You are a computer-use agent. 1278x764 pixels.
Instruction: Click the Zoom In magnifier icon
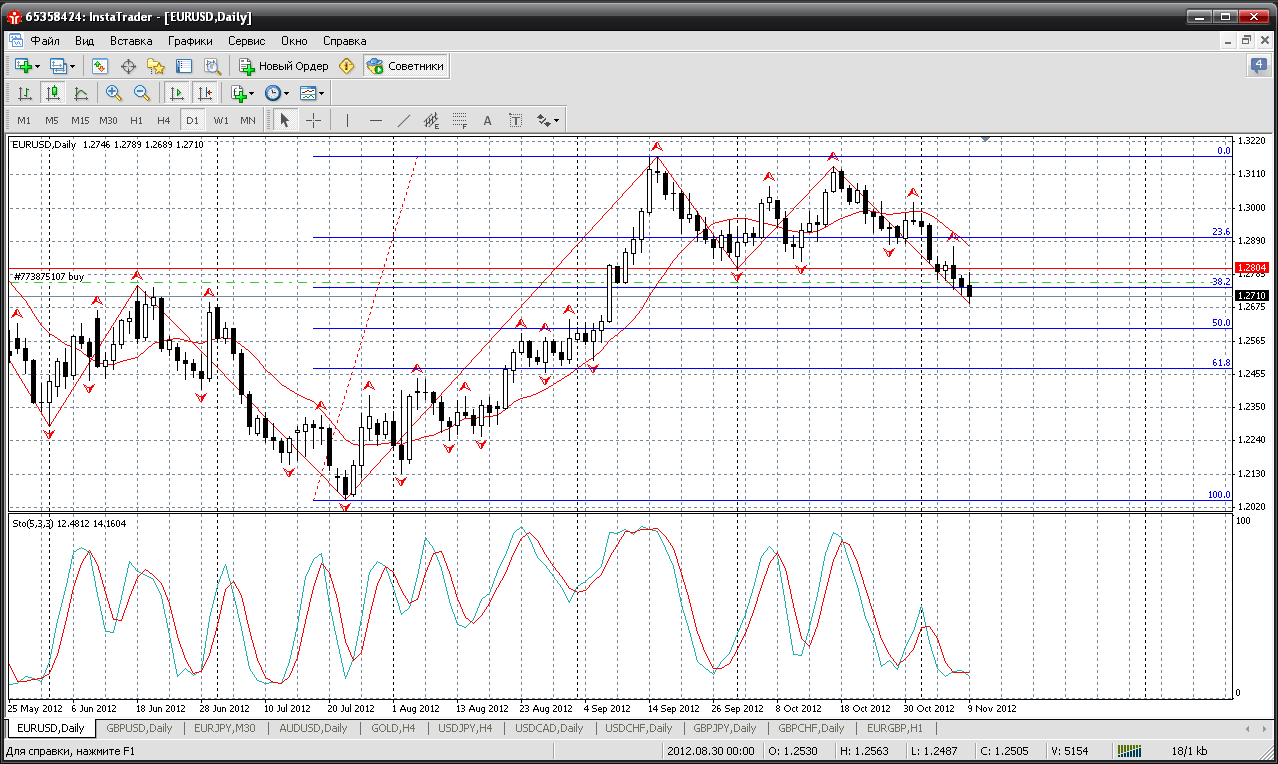point(114,93)
